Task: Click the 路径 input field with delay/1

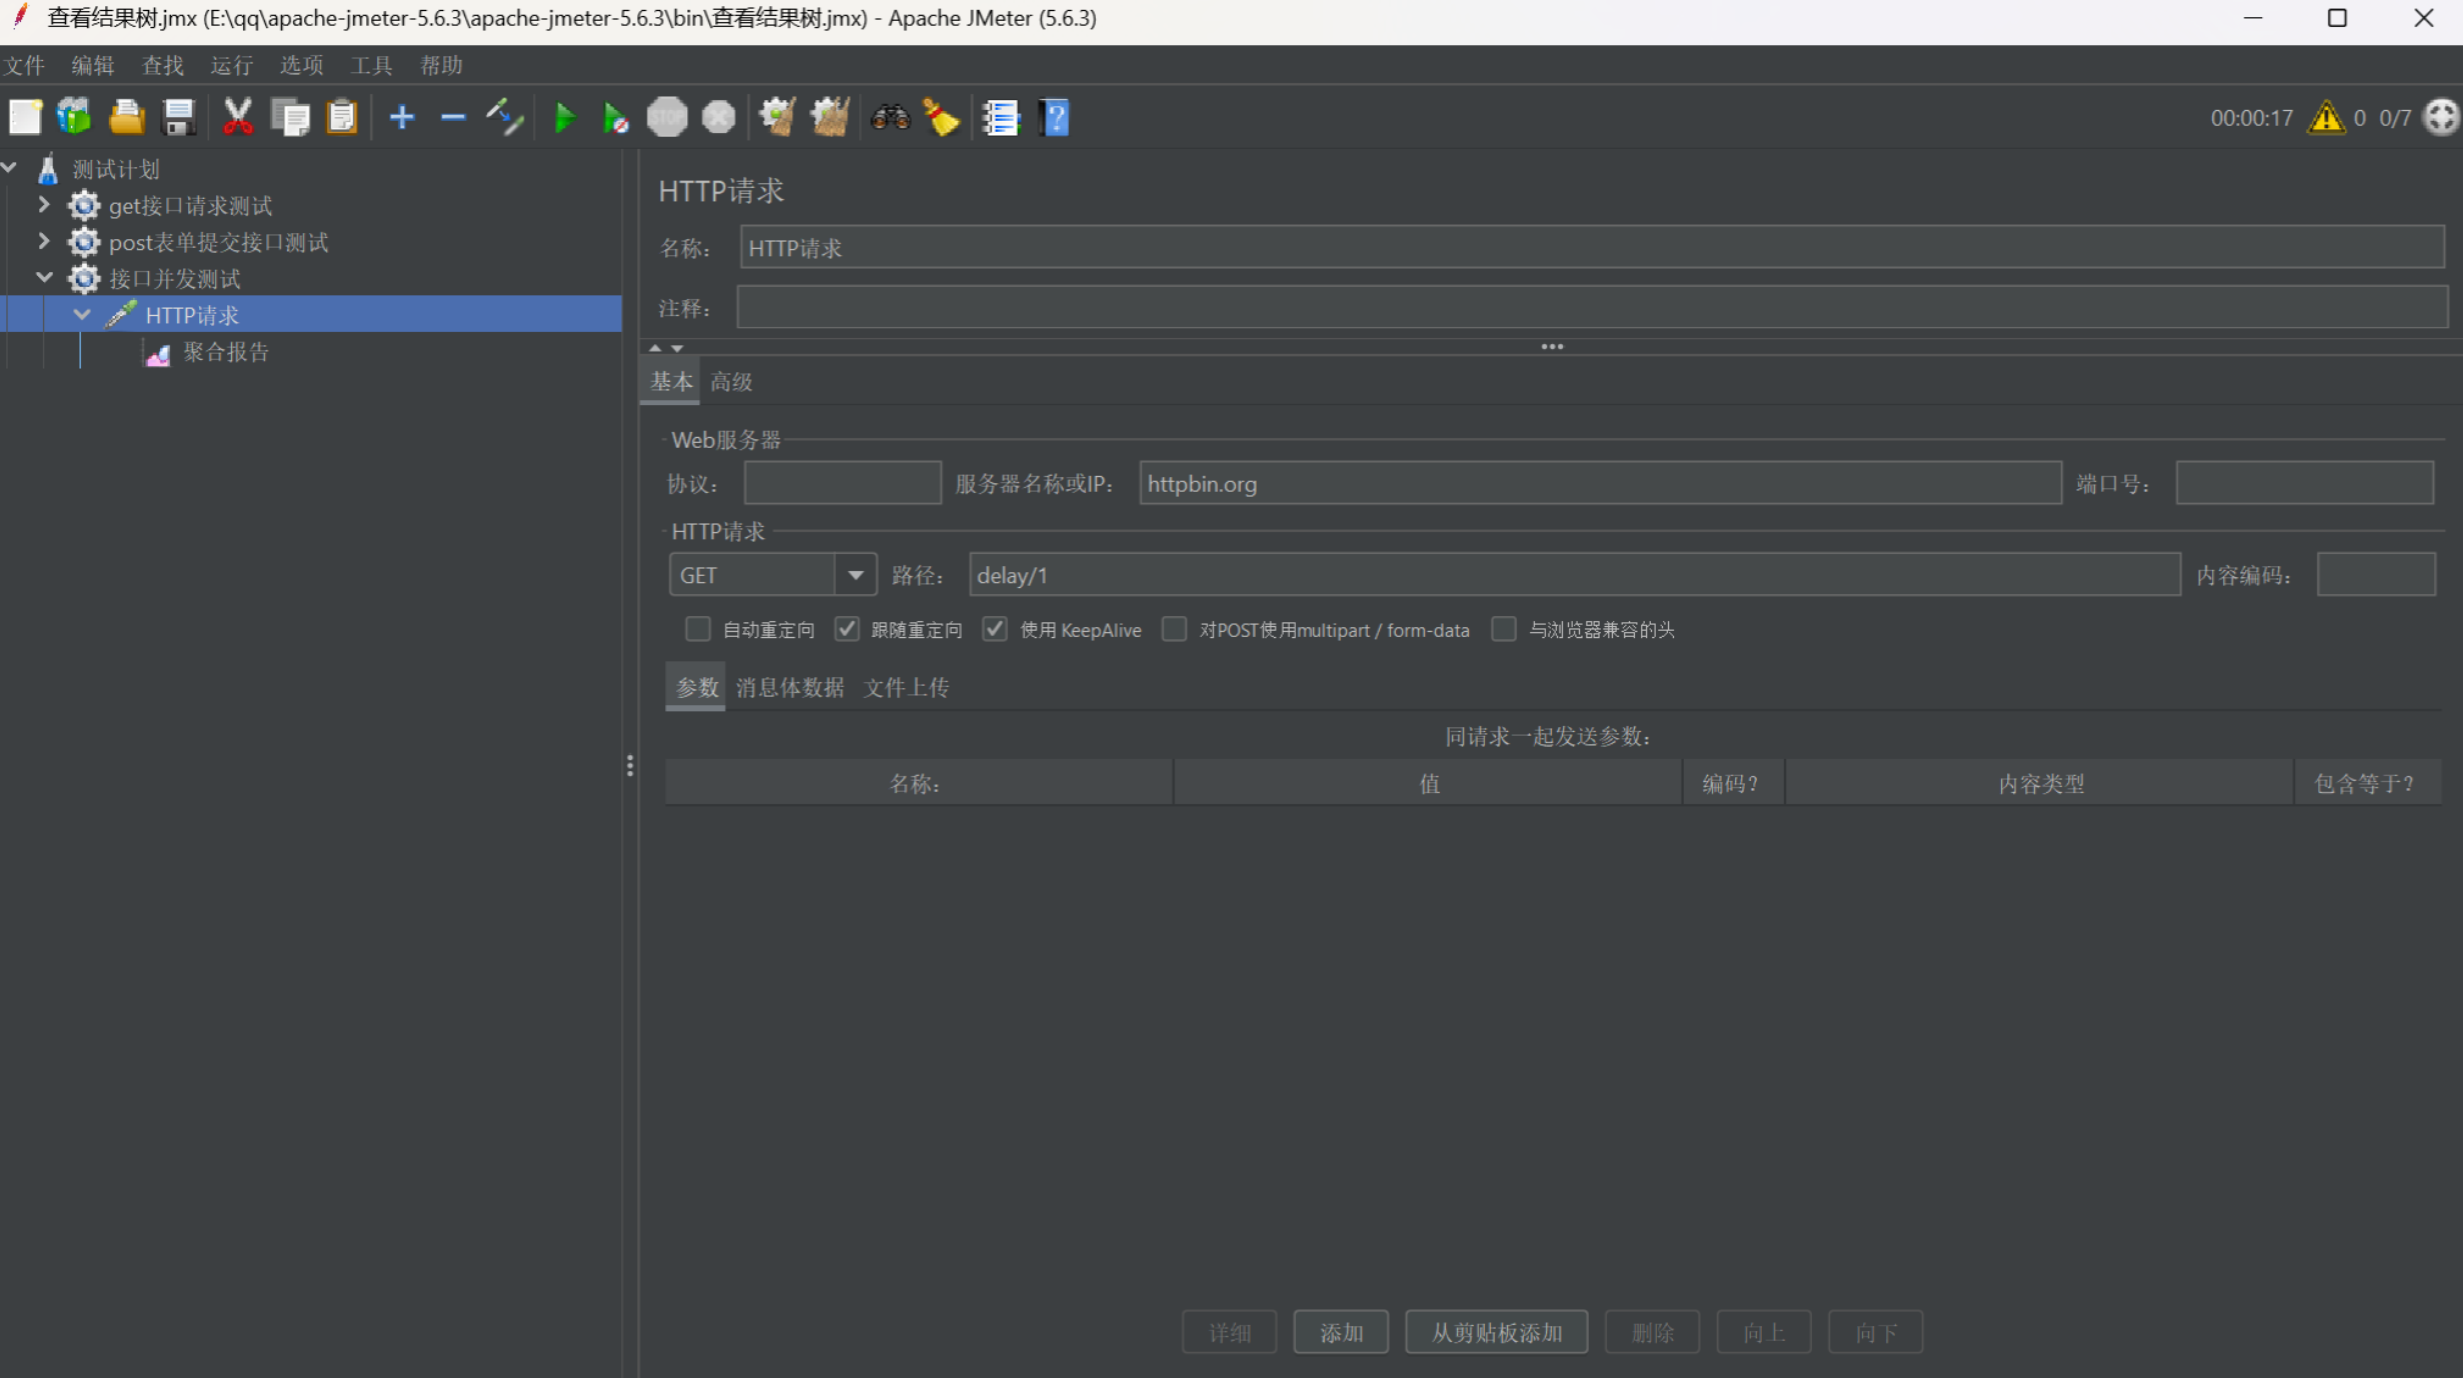Action: tap(1573, 575)
